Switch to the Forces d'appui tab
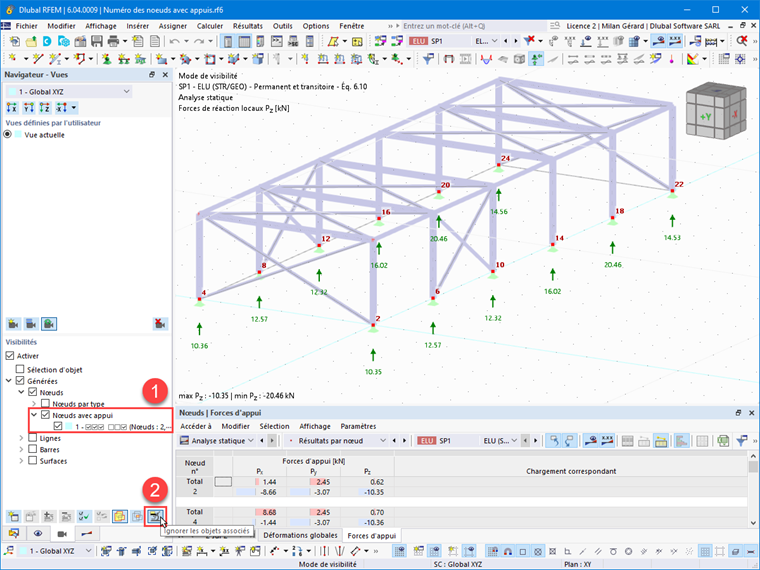 [372, 536]
